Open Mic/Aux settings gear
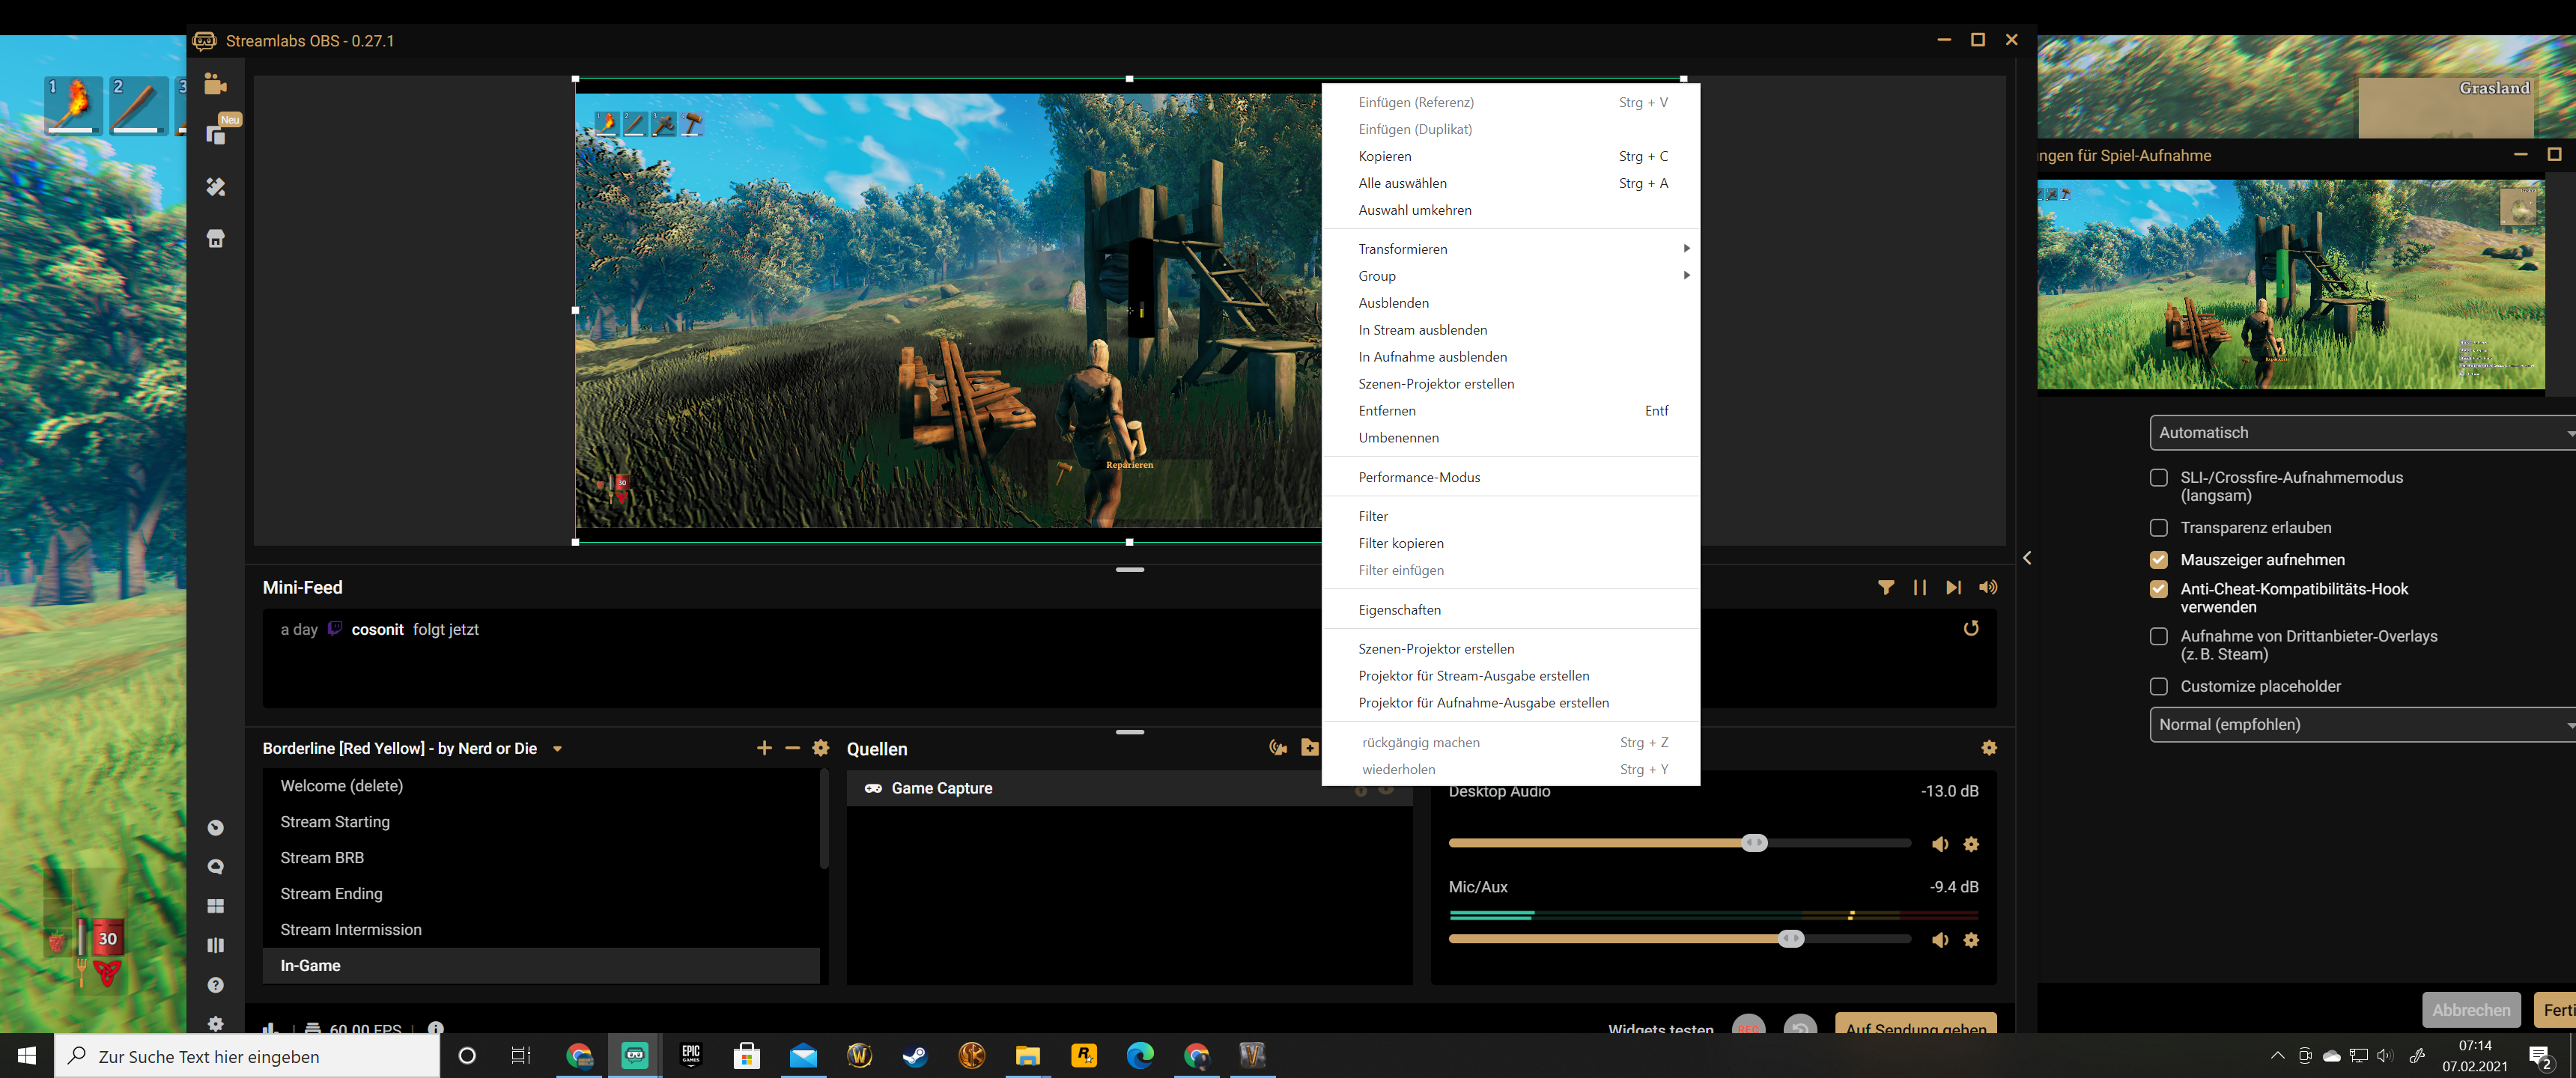This screenshot has height=1078, width=2576. point(1971,940)
